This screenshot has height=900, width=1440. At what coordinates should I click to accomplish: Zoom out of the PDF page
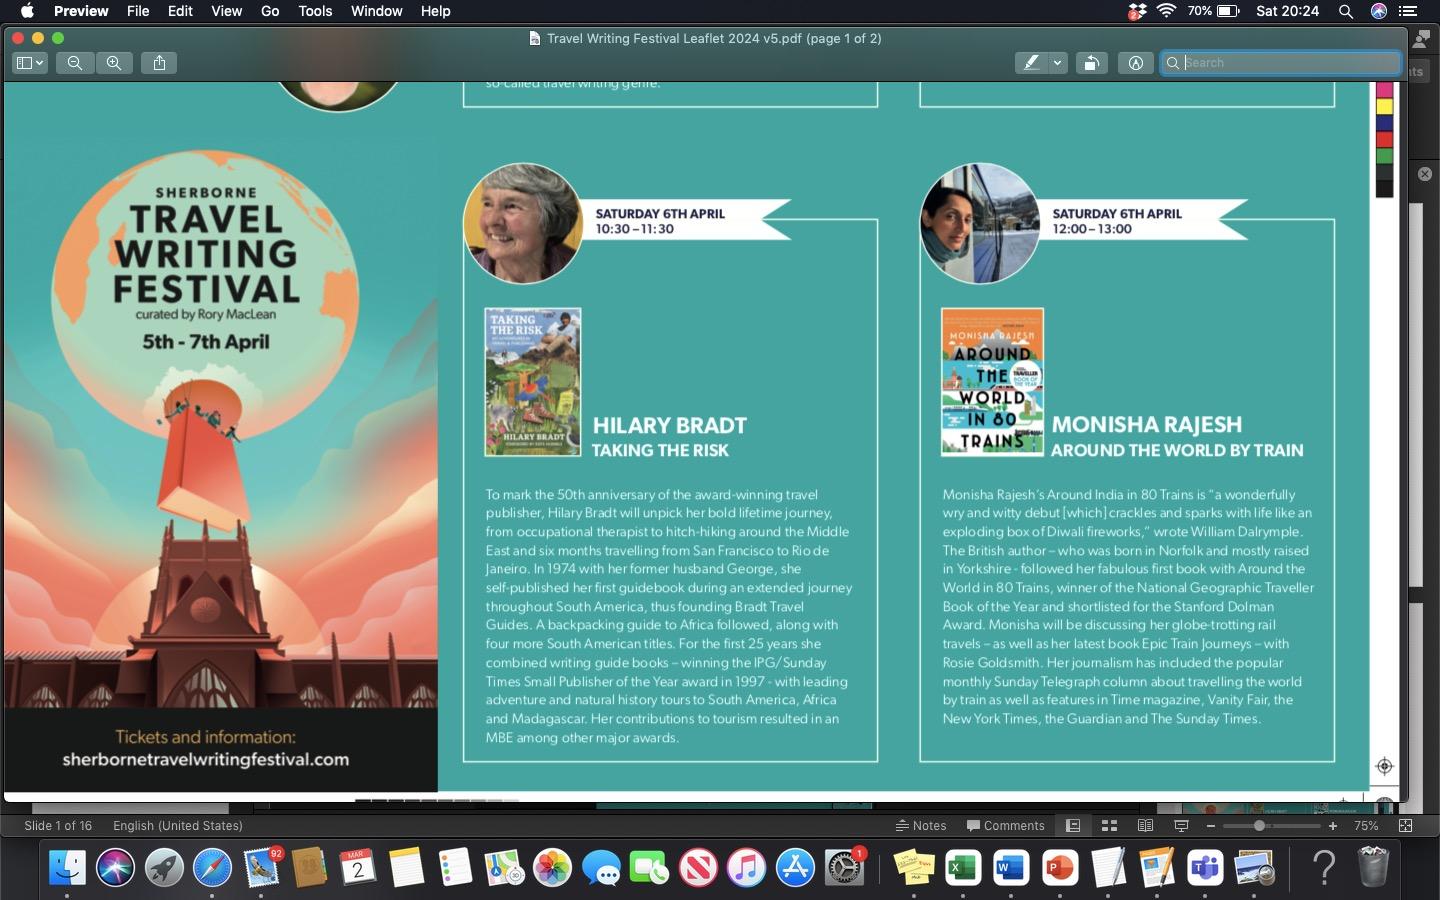[x=75, y=63]
